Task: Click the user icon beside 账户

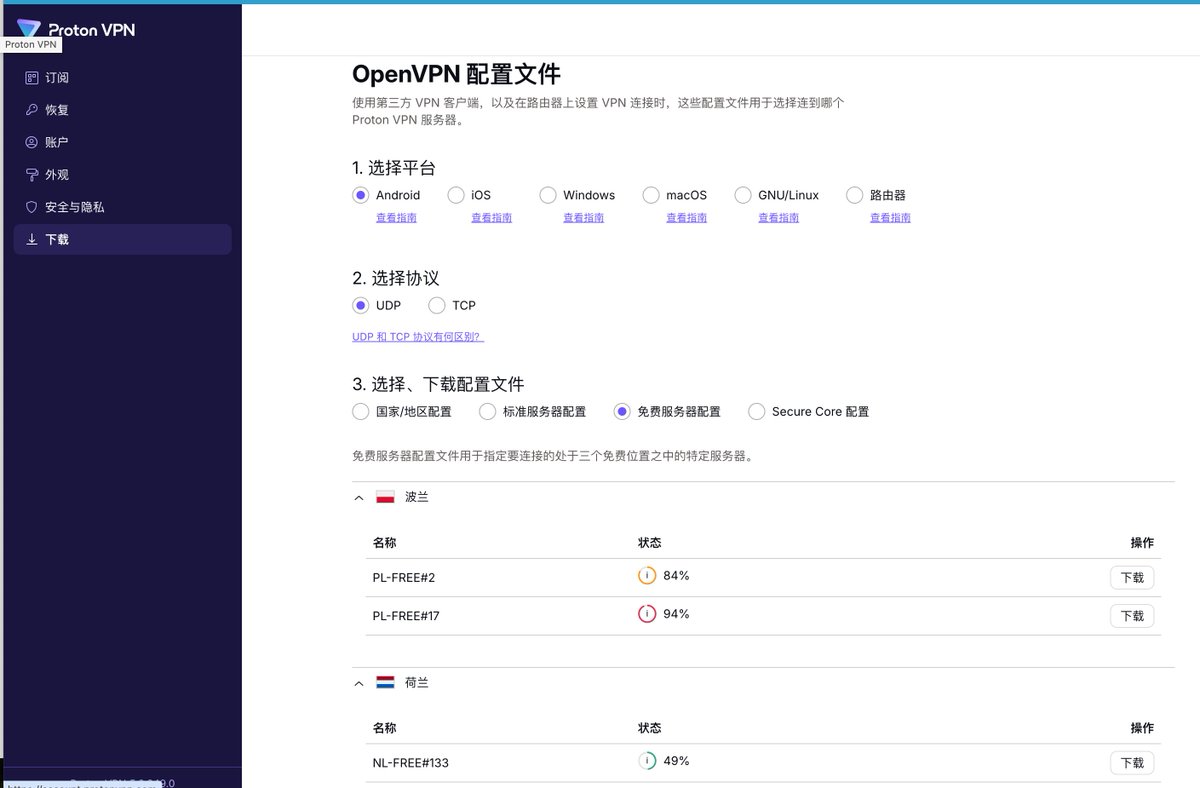Action: 32,142
